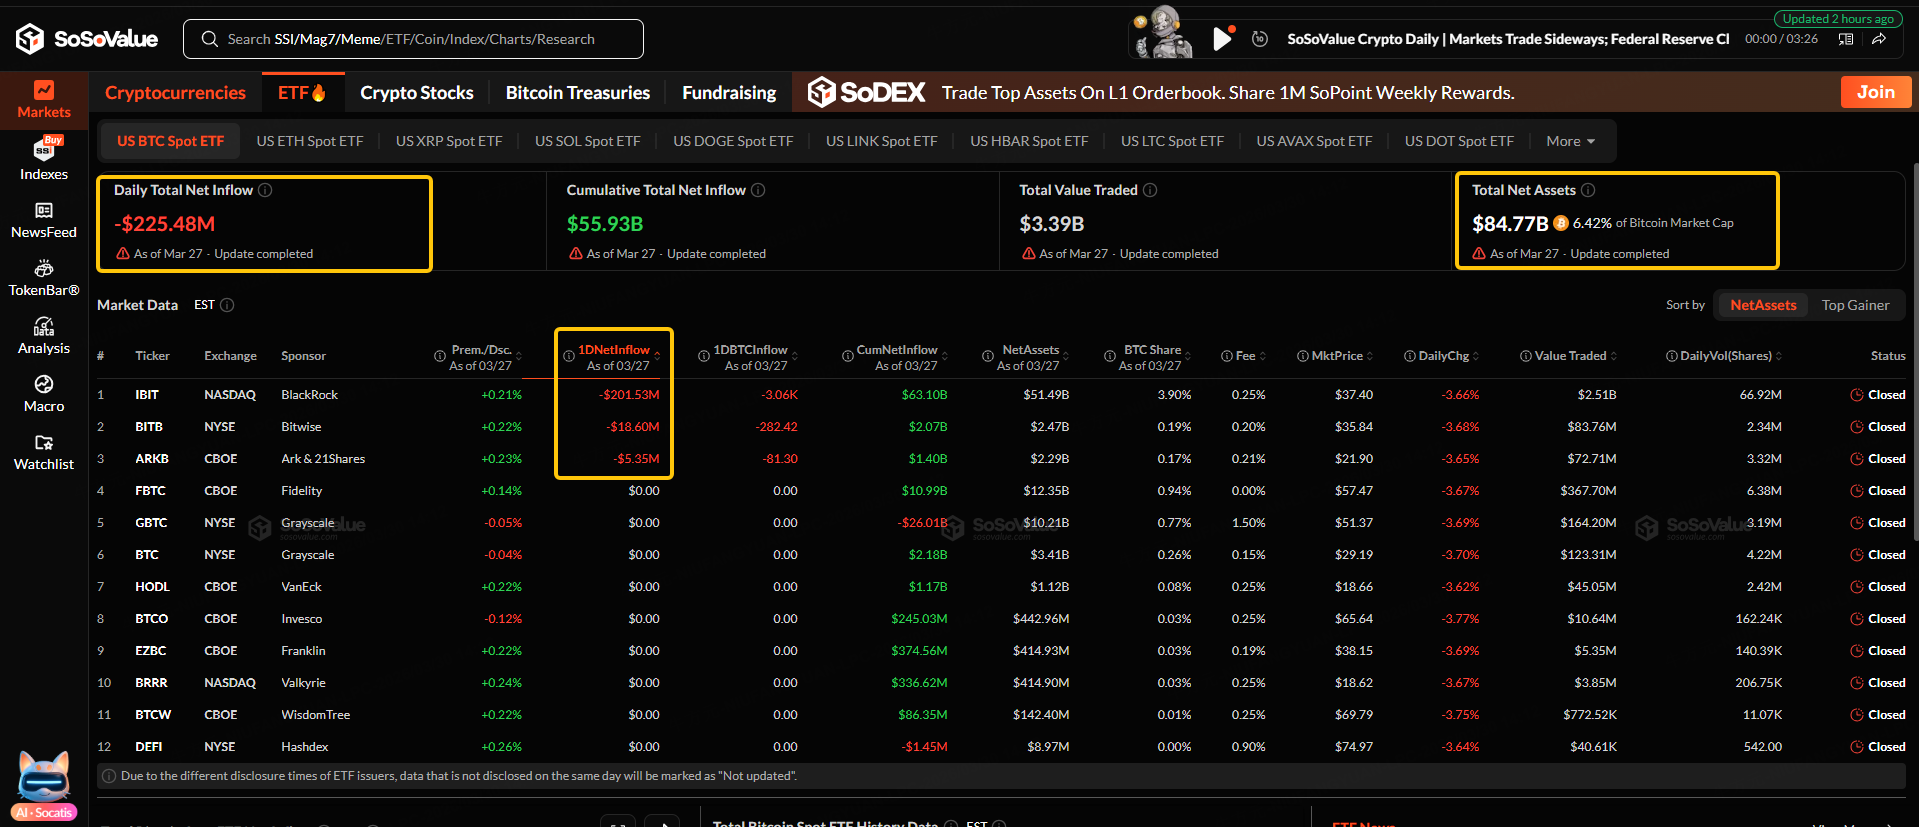
Task: Click the share arrow icon in player
Action: tap(1879, 39)
